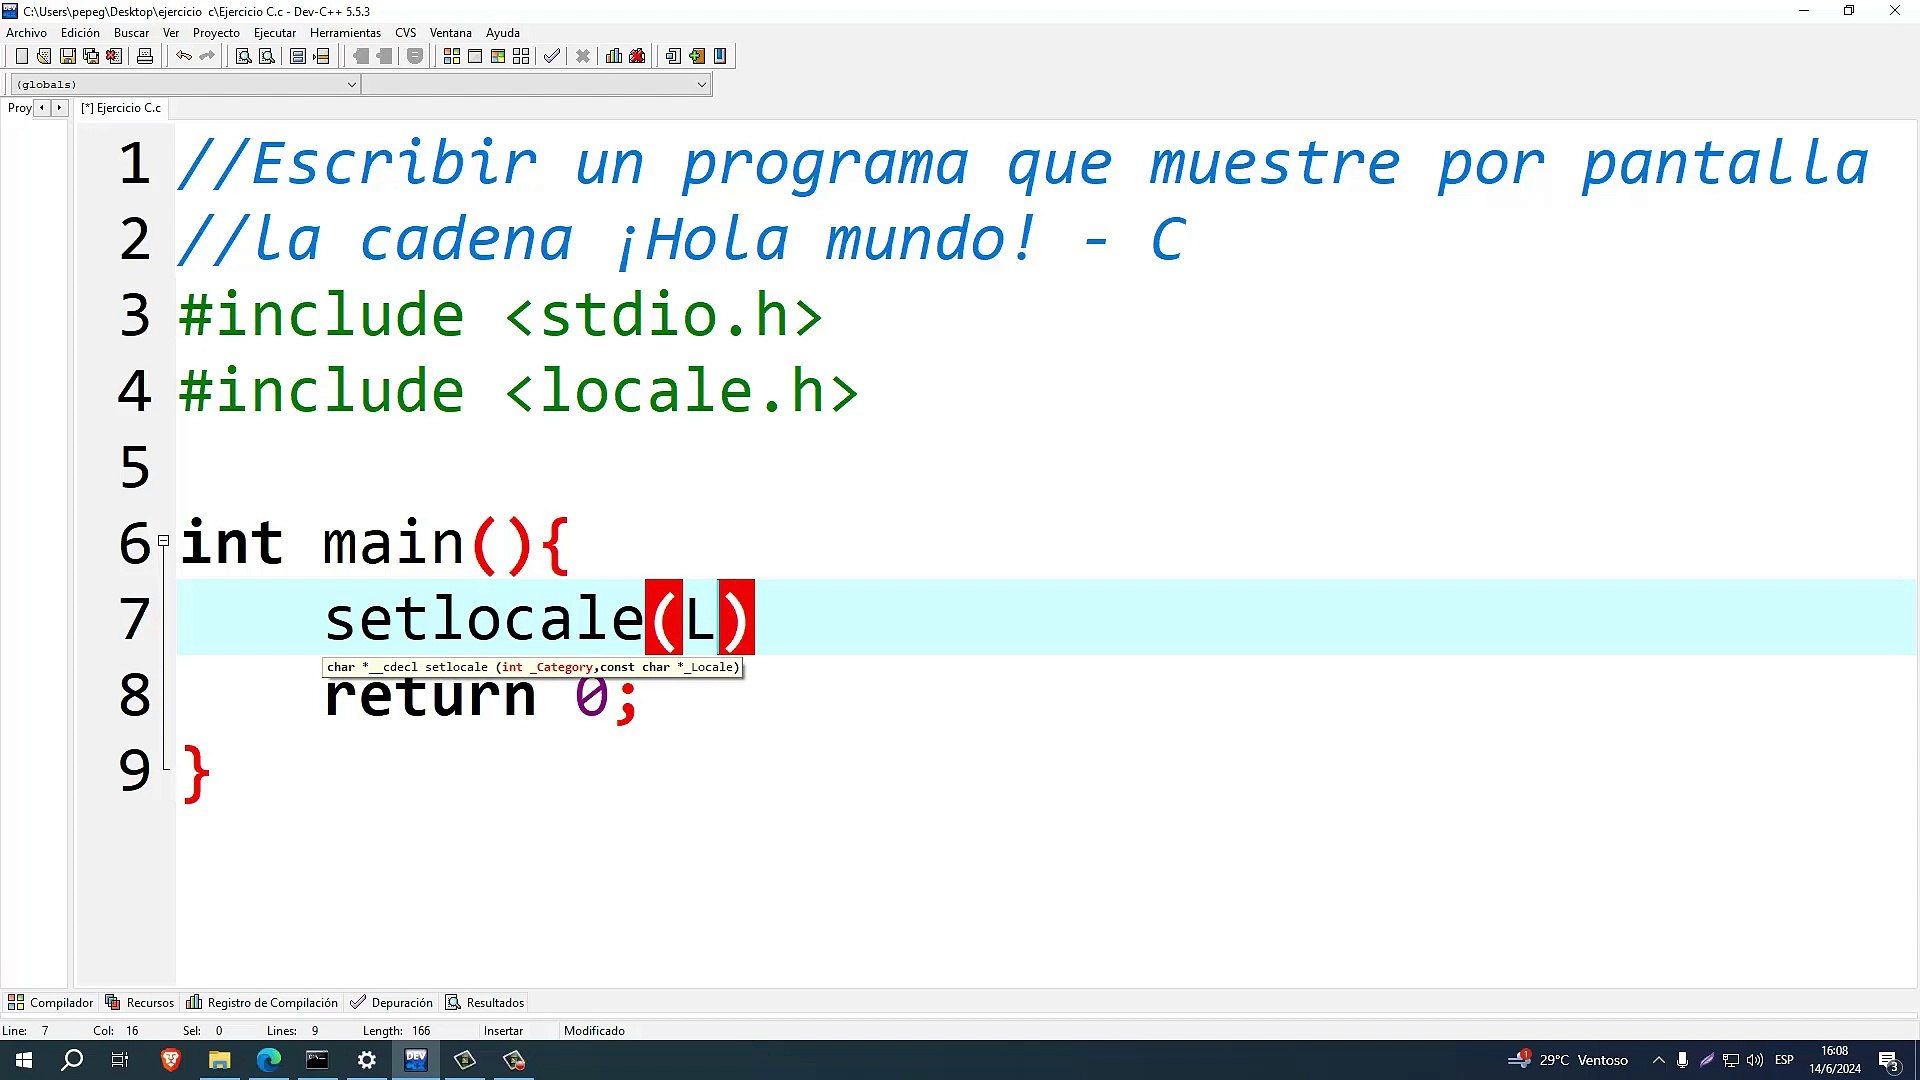Open the Compilador bottom panel tab
Image resolution: width=1920 pixels, height=1080 pixels.
point(51,1002)
